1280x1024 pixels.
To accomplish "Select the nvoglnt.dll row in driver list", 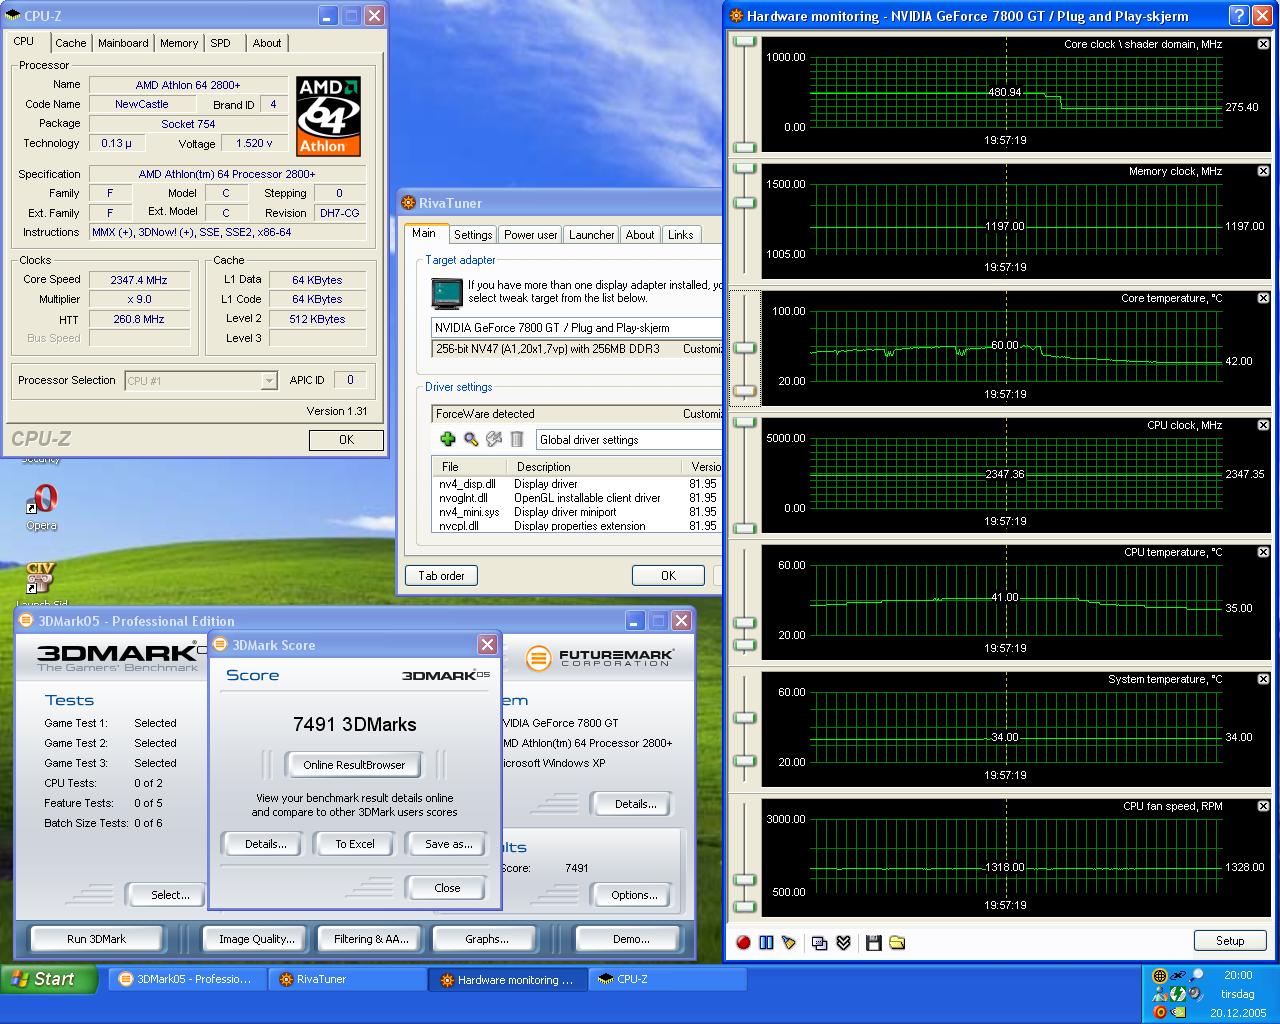I will [577, 498].
